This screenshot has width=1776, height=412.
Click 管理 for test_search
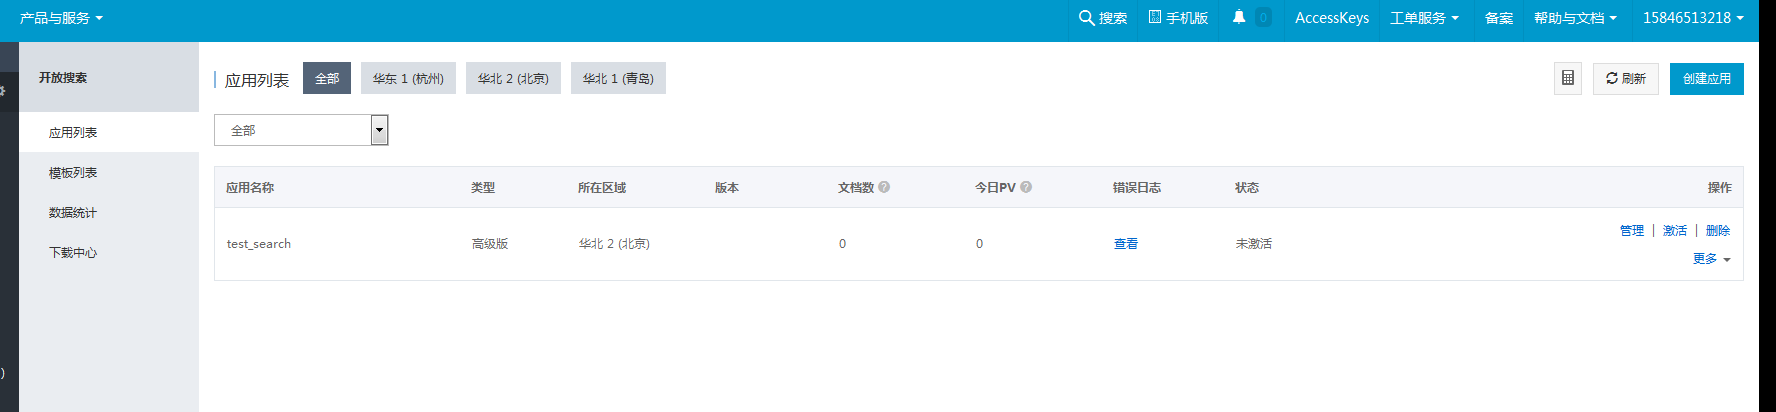pyautogui.click(x=1632, y=231)
